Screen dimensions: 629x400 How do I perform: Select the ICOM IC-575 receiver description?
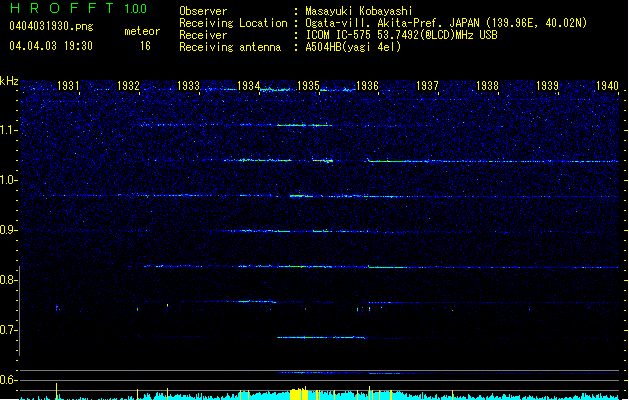[401, 35]
